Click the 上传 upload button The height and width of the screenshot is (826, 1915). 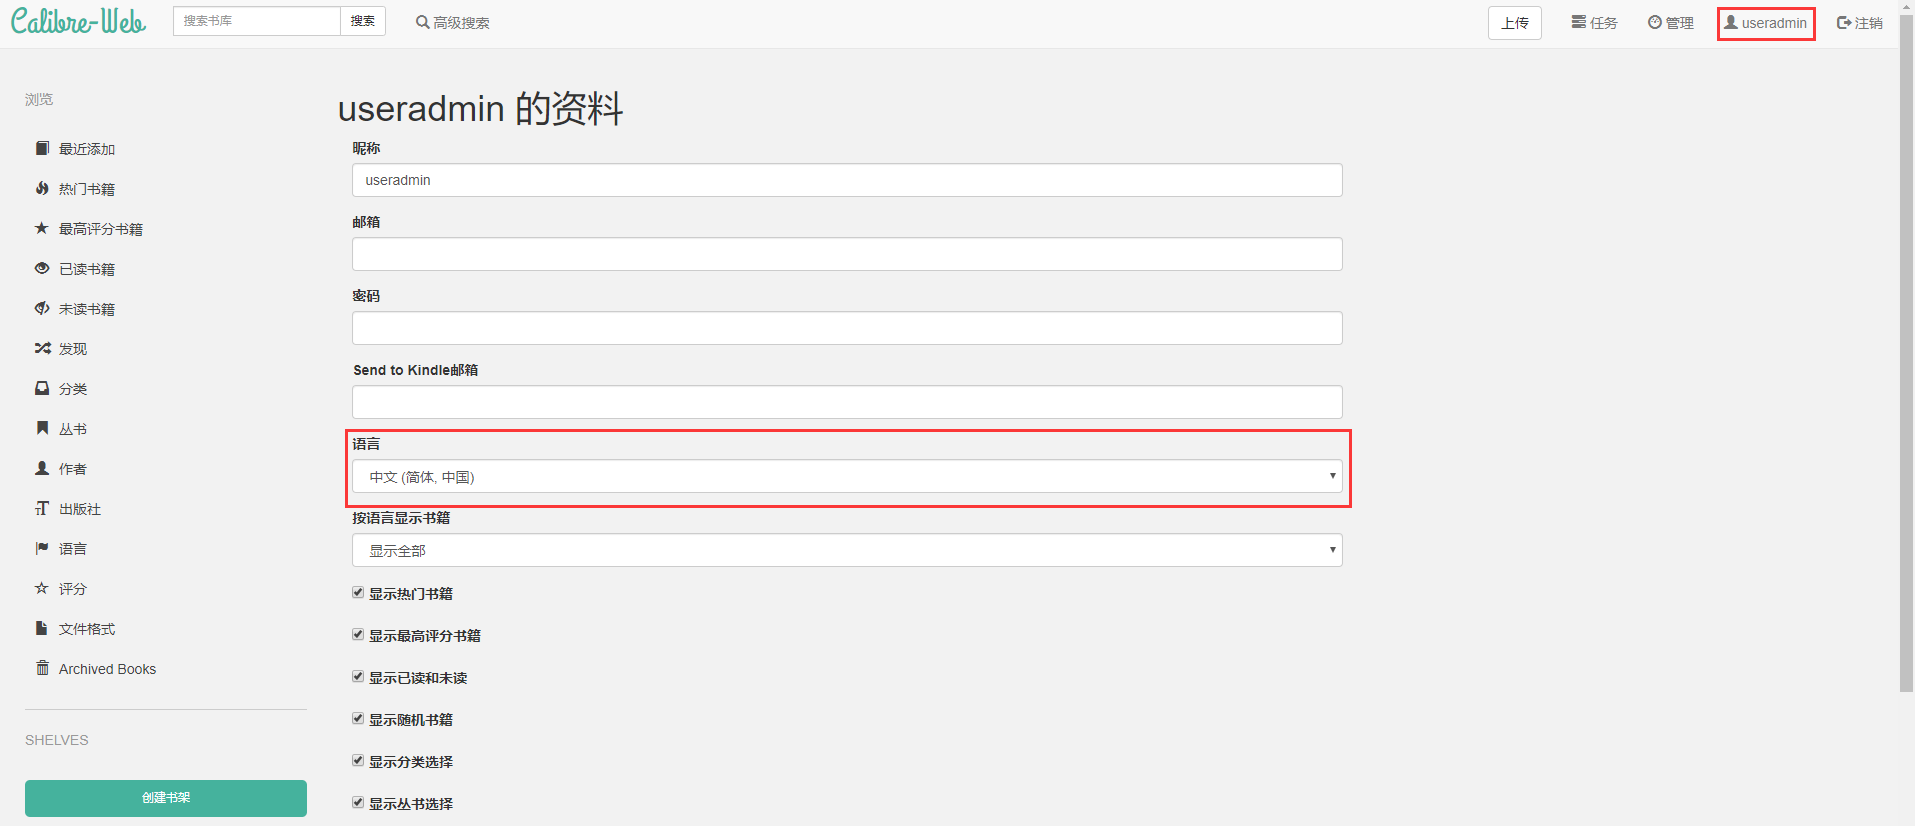(x=1514, y=22)
